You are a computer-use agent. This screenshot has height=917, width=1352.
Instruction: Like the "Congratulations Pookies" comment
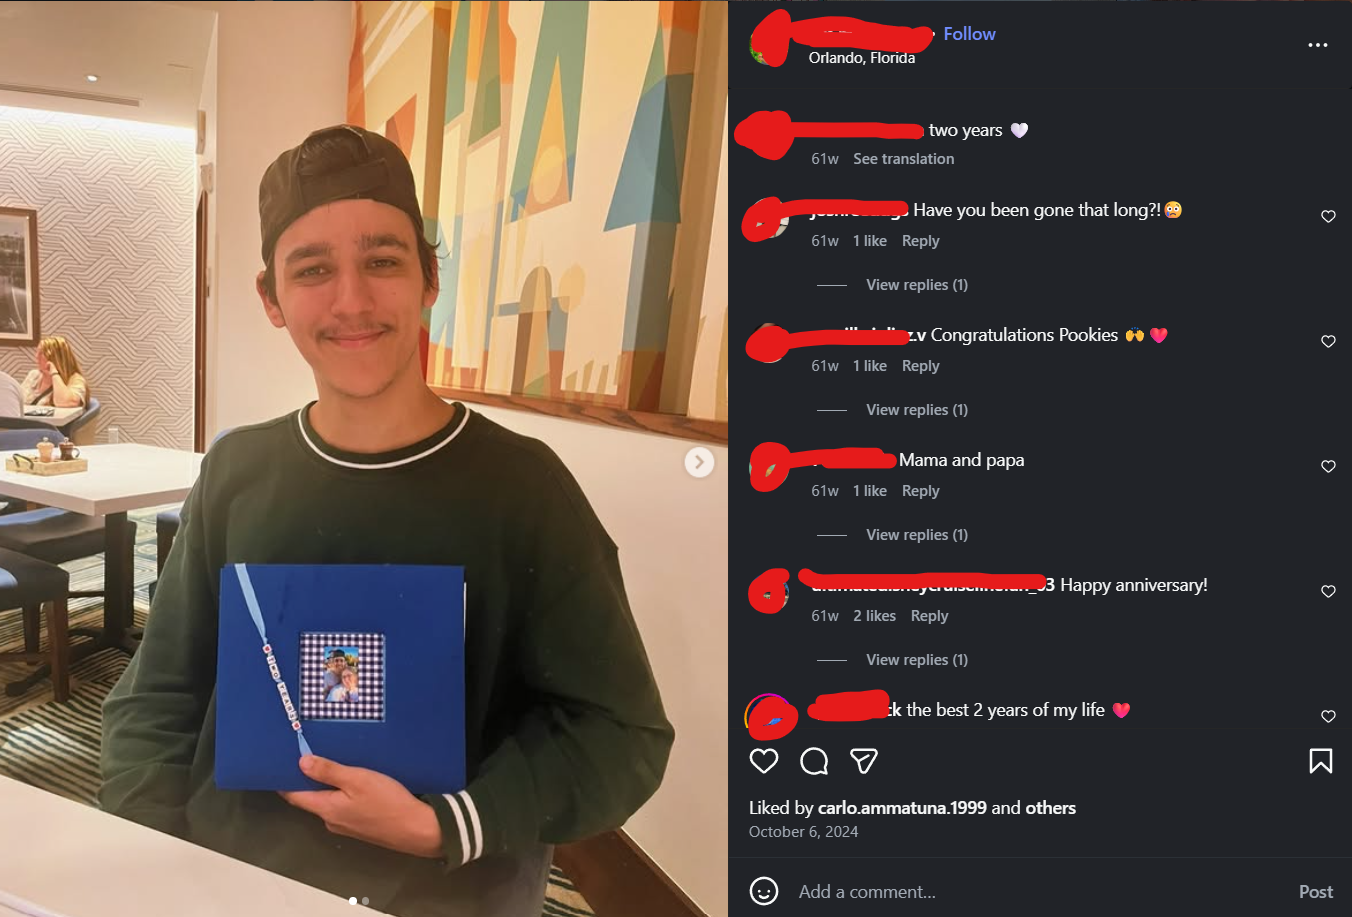tap(1328, 341)
